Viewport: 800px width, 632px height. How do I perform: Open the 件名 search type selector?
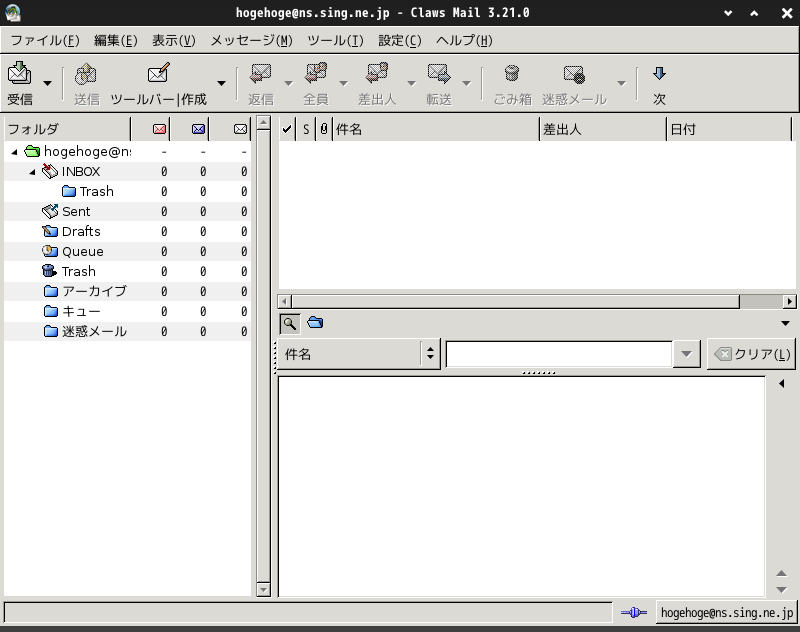click(x=358, y=353)
